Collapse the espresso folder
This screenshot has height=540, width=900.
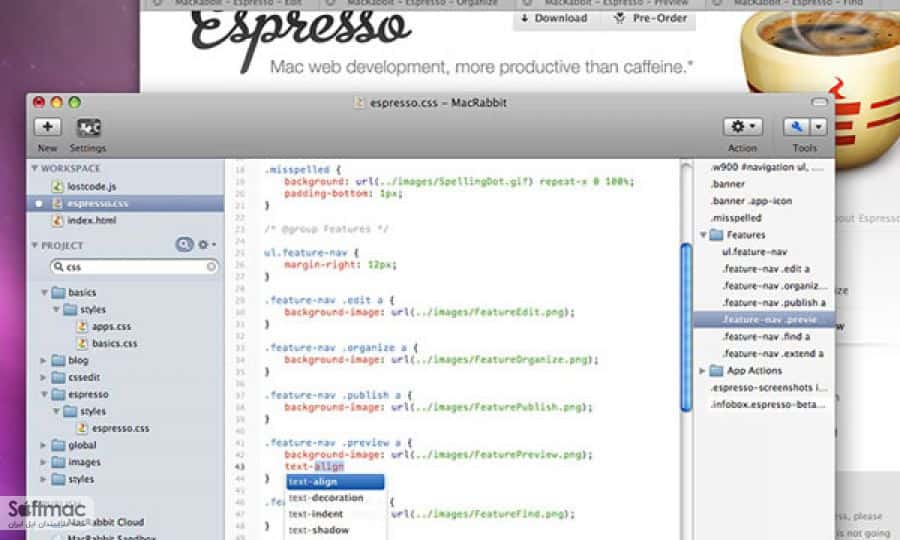point(44,394)
